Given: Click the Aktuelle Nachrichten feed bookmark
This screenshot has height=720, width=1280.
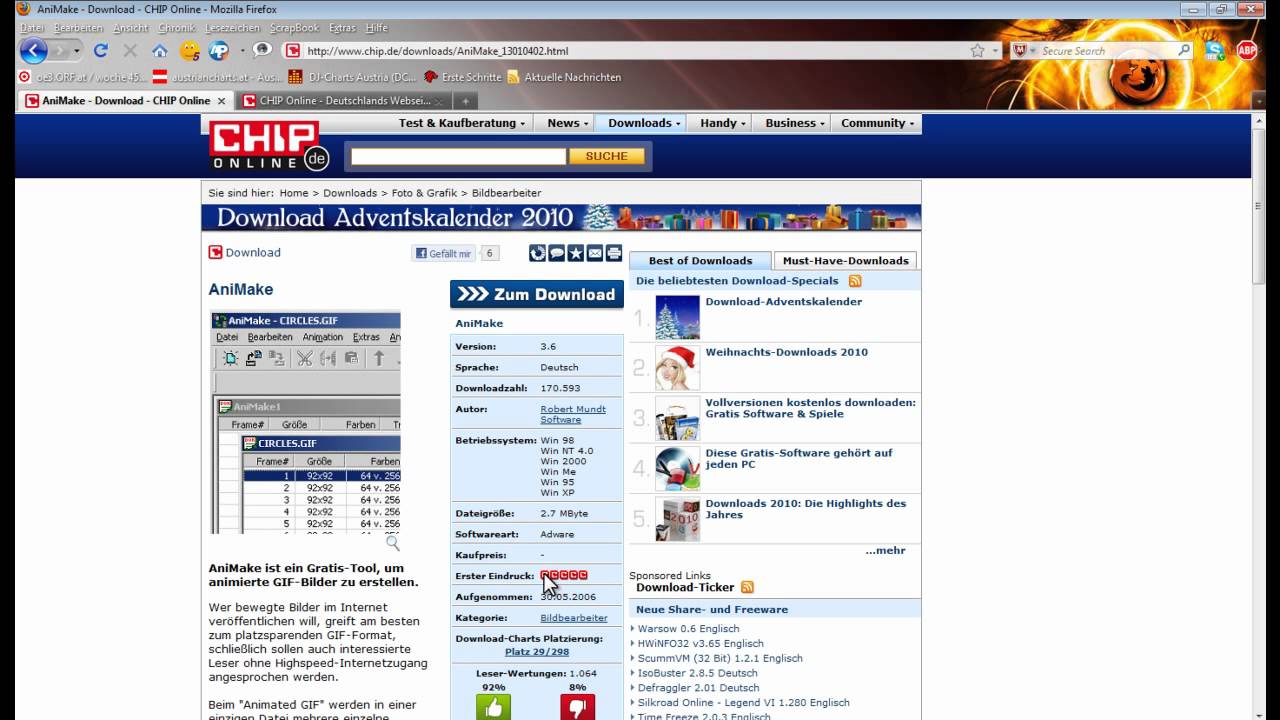Looking at the screenshot, I should [x=564, y=77].
